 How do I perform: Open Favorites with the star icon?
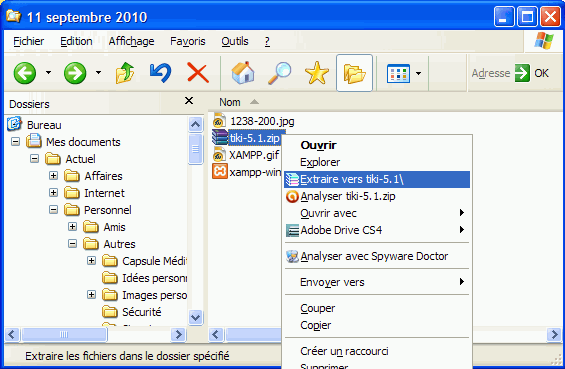317,73
